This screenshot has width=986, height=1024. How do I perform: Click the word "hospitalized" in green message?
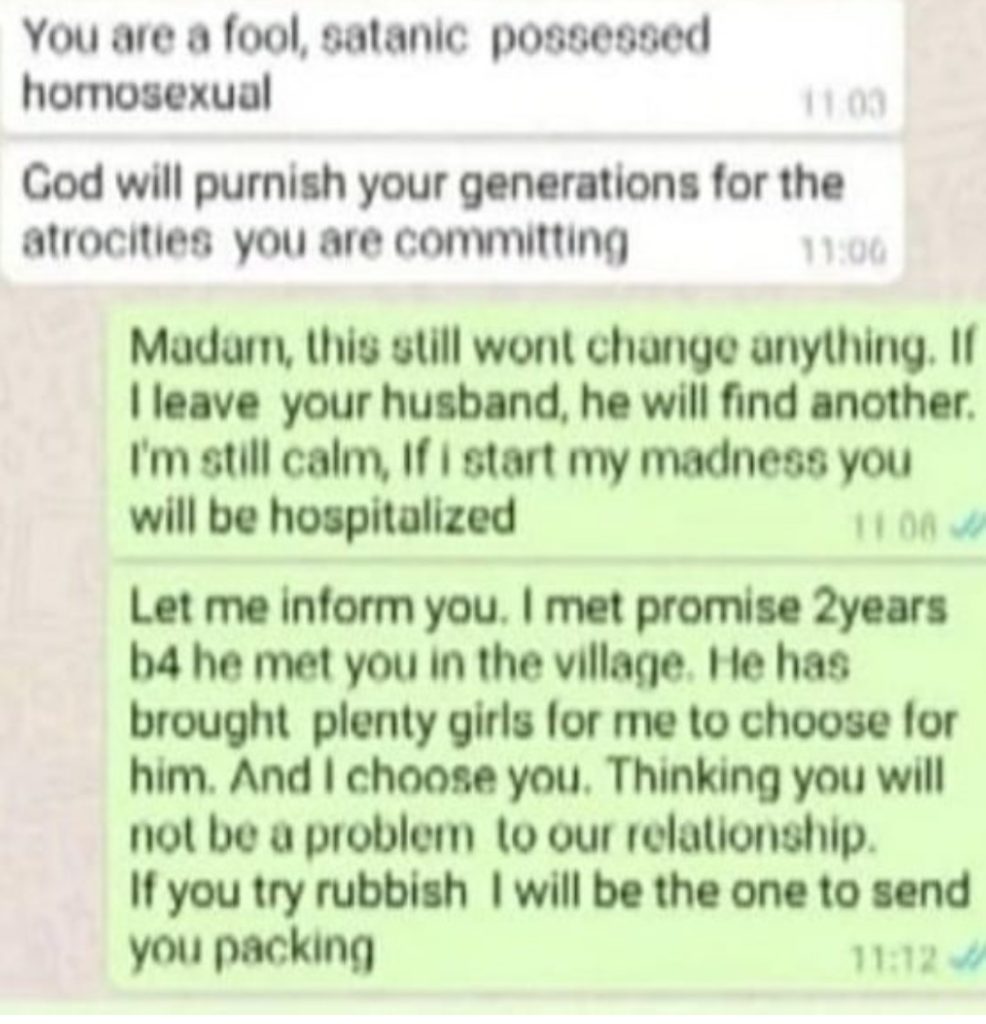pos(394,519)
